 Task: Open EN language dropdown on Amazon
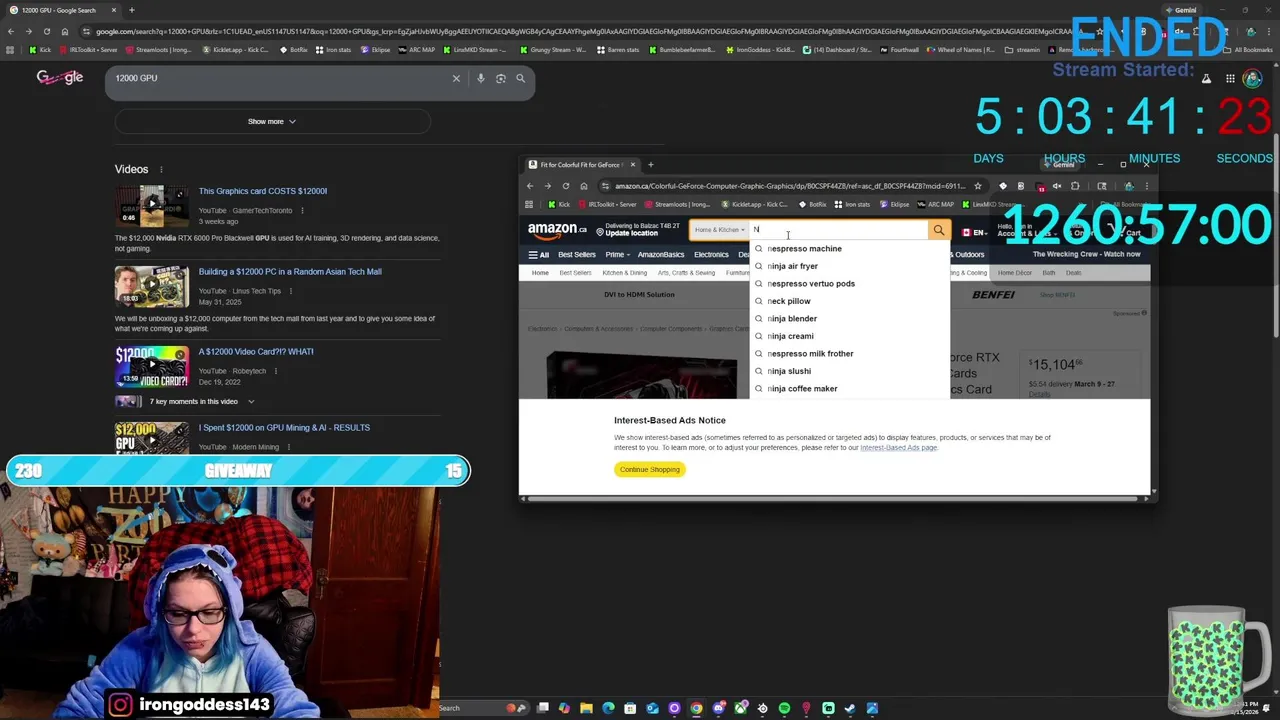tap(974, 232)
